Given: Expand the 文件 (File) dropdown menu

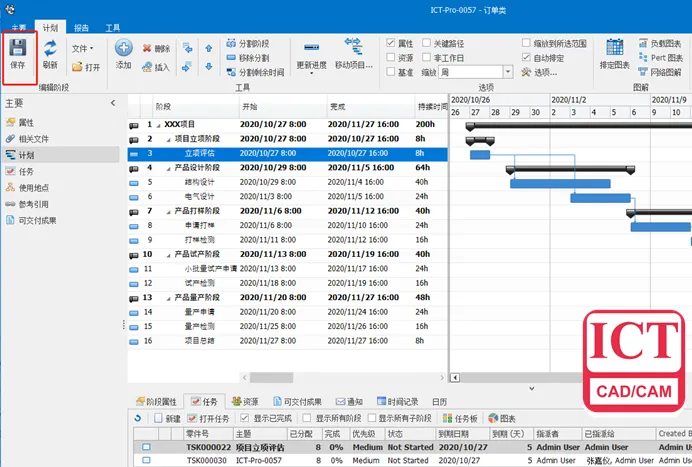Looking at the screenshot, I should pyautogui.click(x=83, y=47).
